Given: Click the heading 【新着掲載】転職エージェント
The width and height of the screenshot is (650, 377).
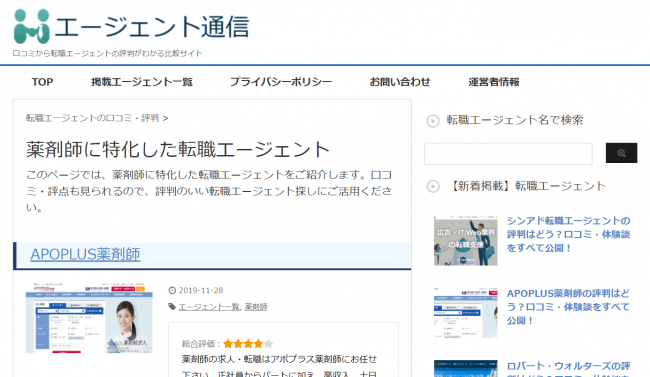Looking at the screenshot, I should pos(526,186).
